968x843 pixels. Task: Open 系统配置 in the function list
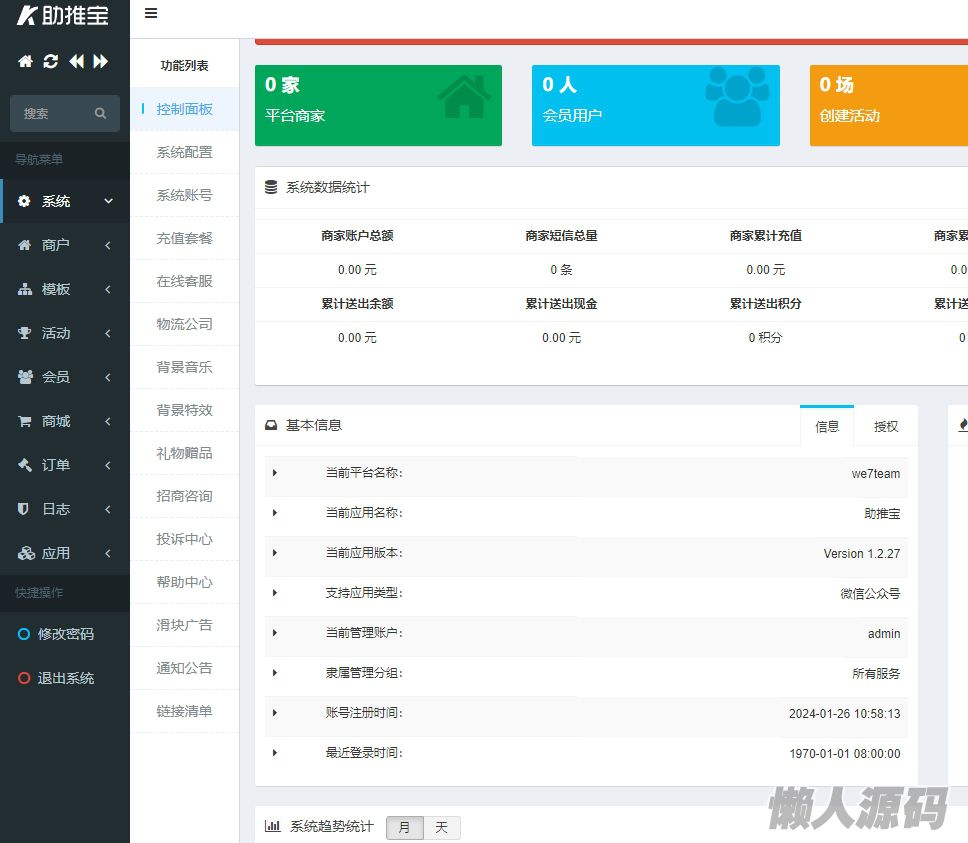point(184,152)
